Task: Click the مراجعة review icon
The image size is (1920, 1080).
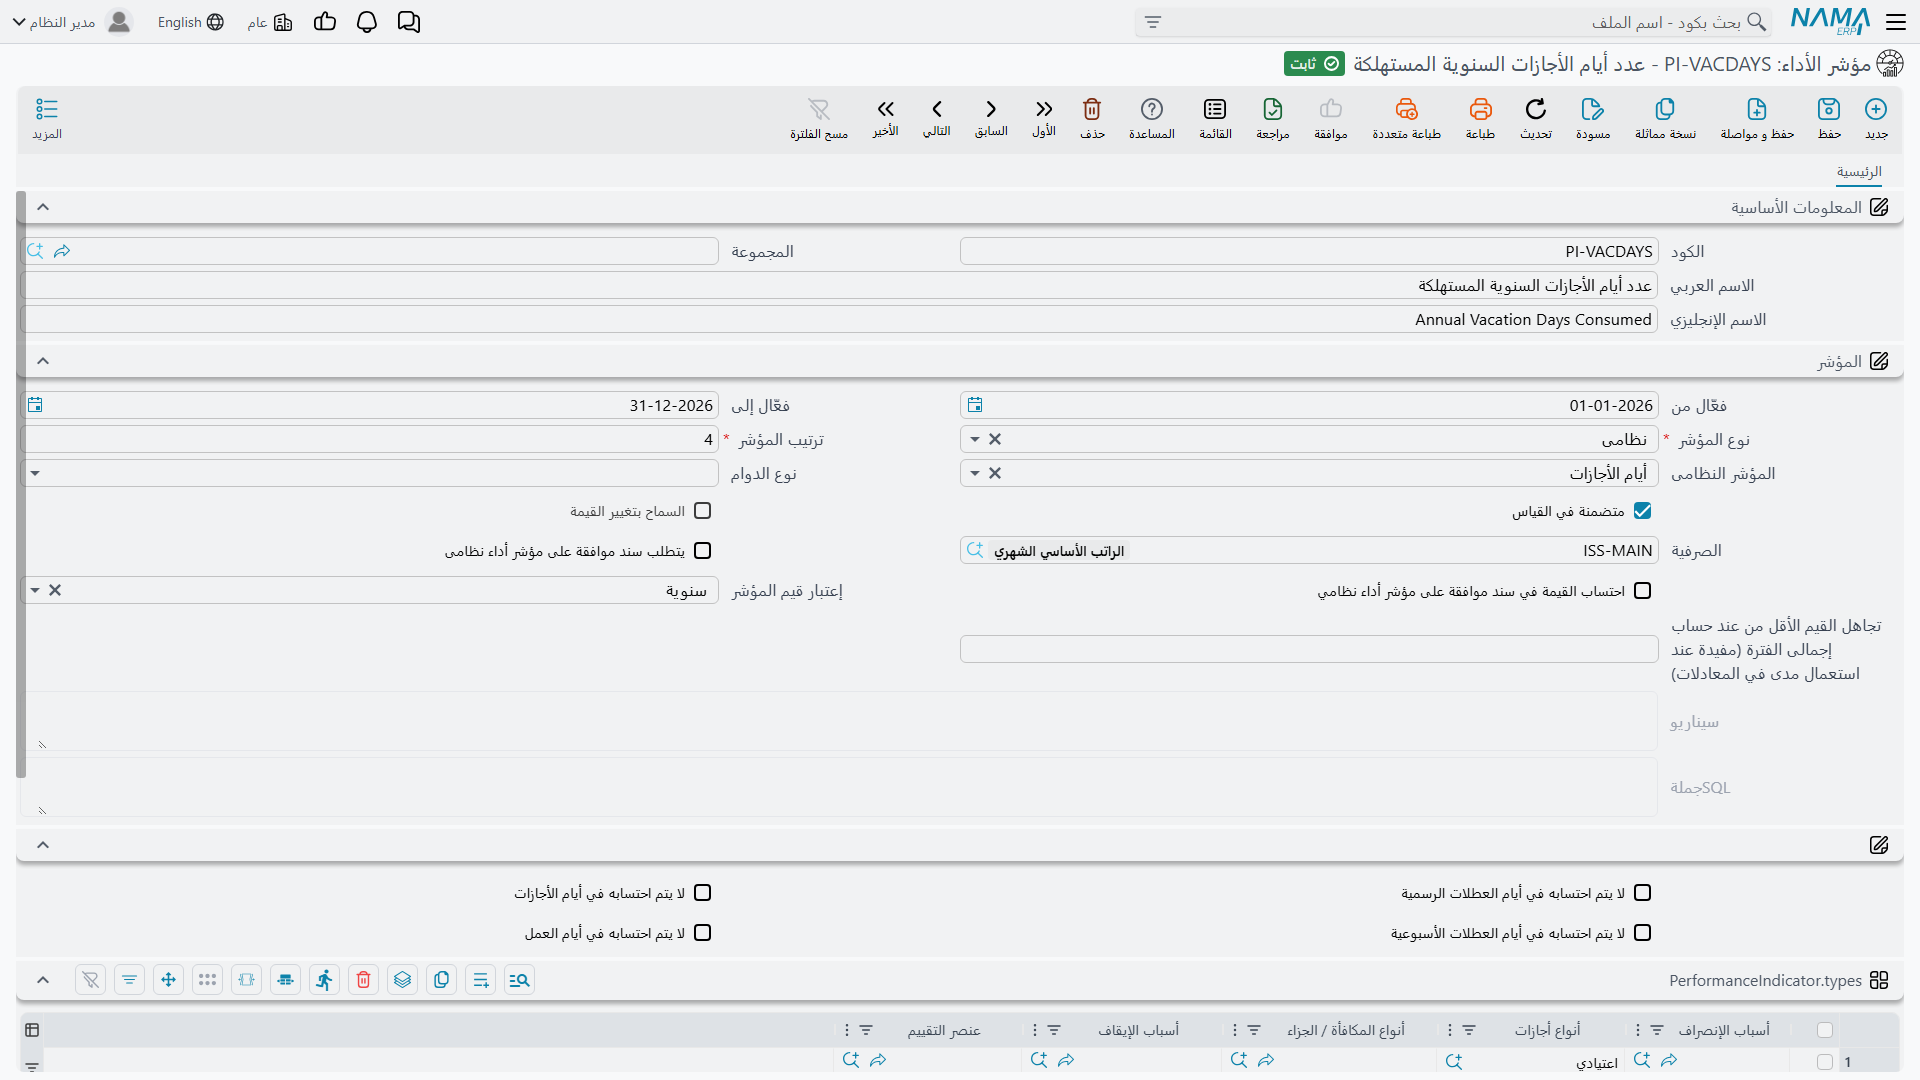Action: pyautogui.click(x=1273, y=109)
